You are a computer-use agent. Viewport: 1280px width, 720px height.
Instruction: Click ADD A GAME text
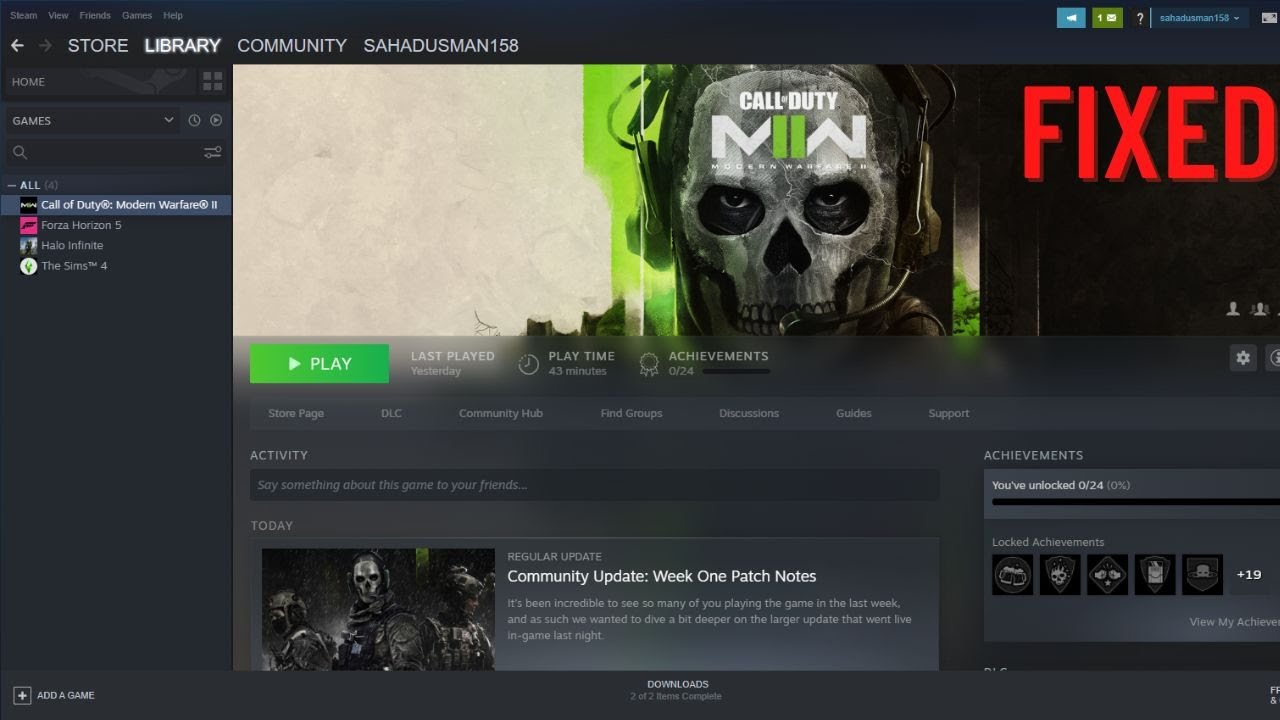[66, 695]
